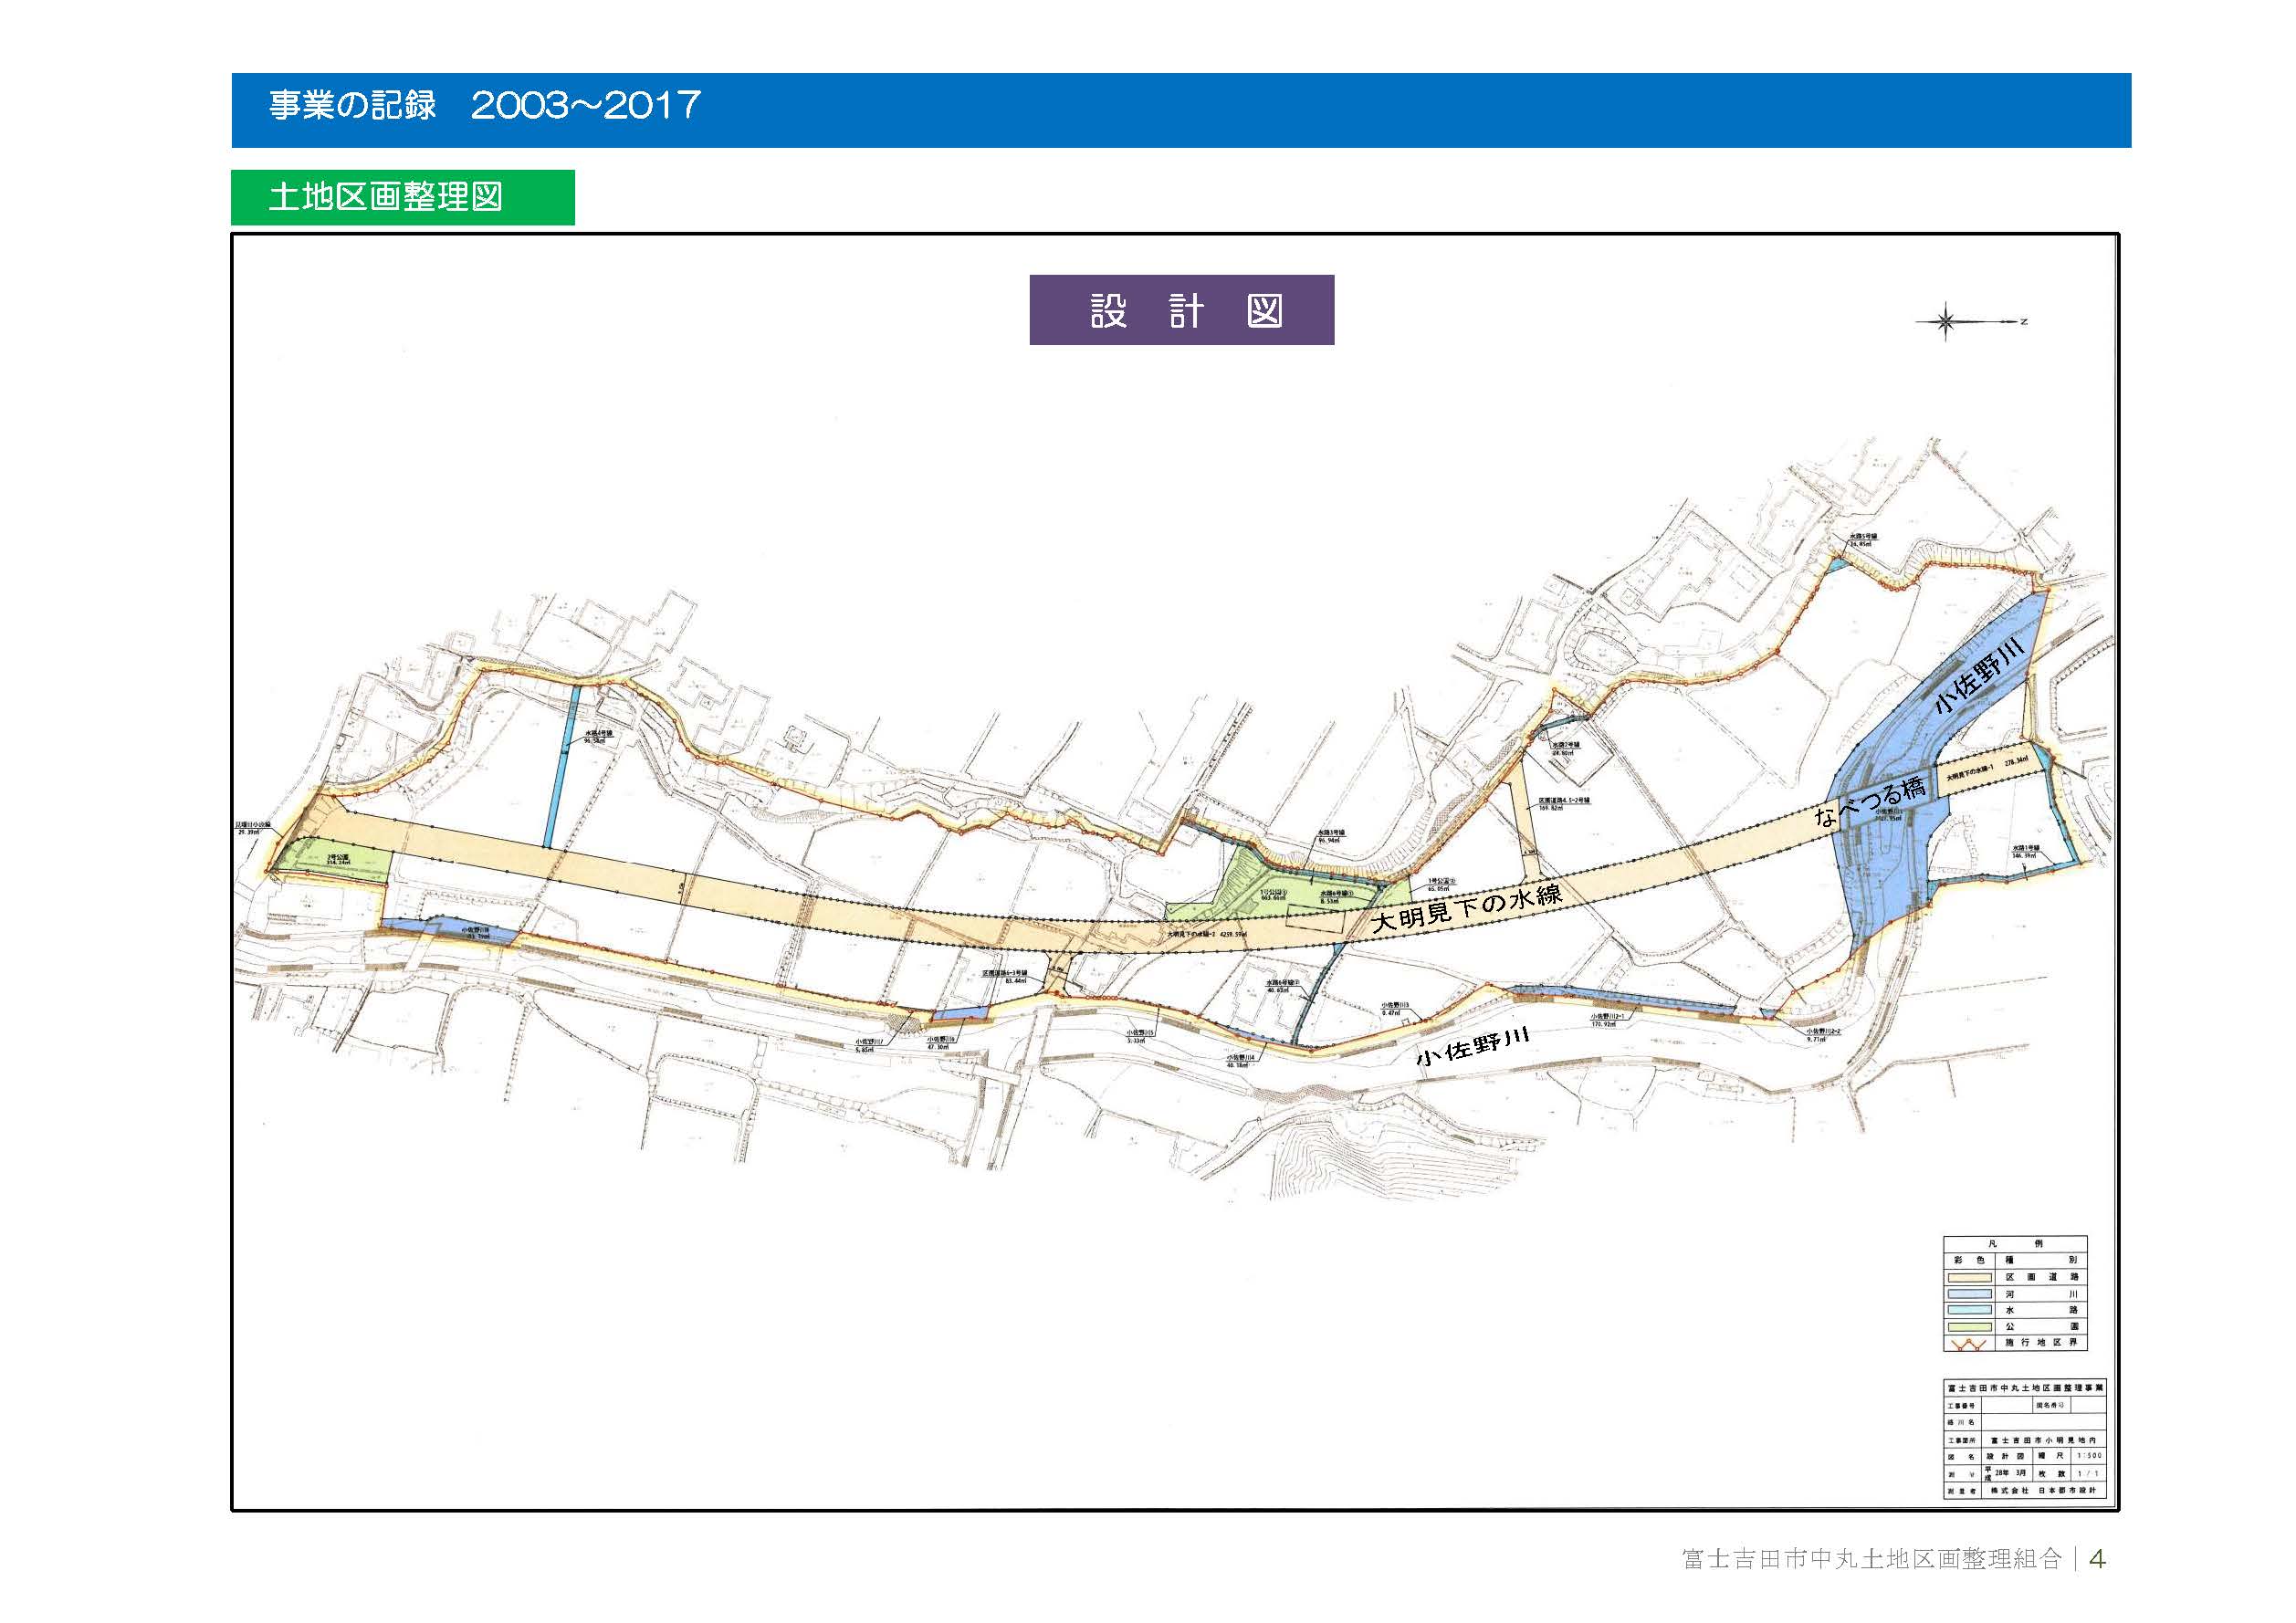Click the 設計図 cell in the title block
This screenshot has width=2296, height=1623.
pos(2005,1456)
